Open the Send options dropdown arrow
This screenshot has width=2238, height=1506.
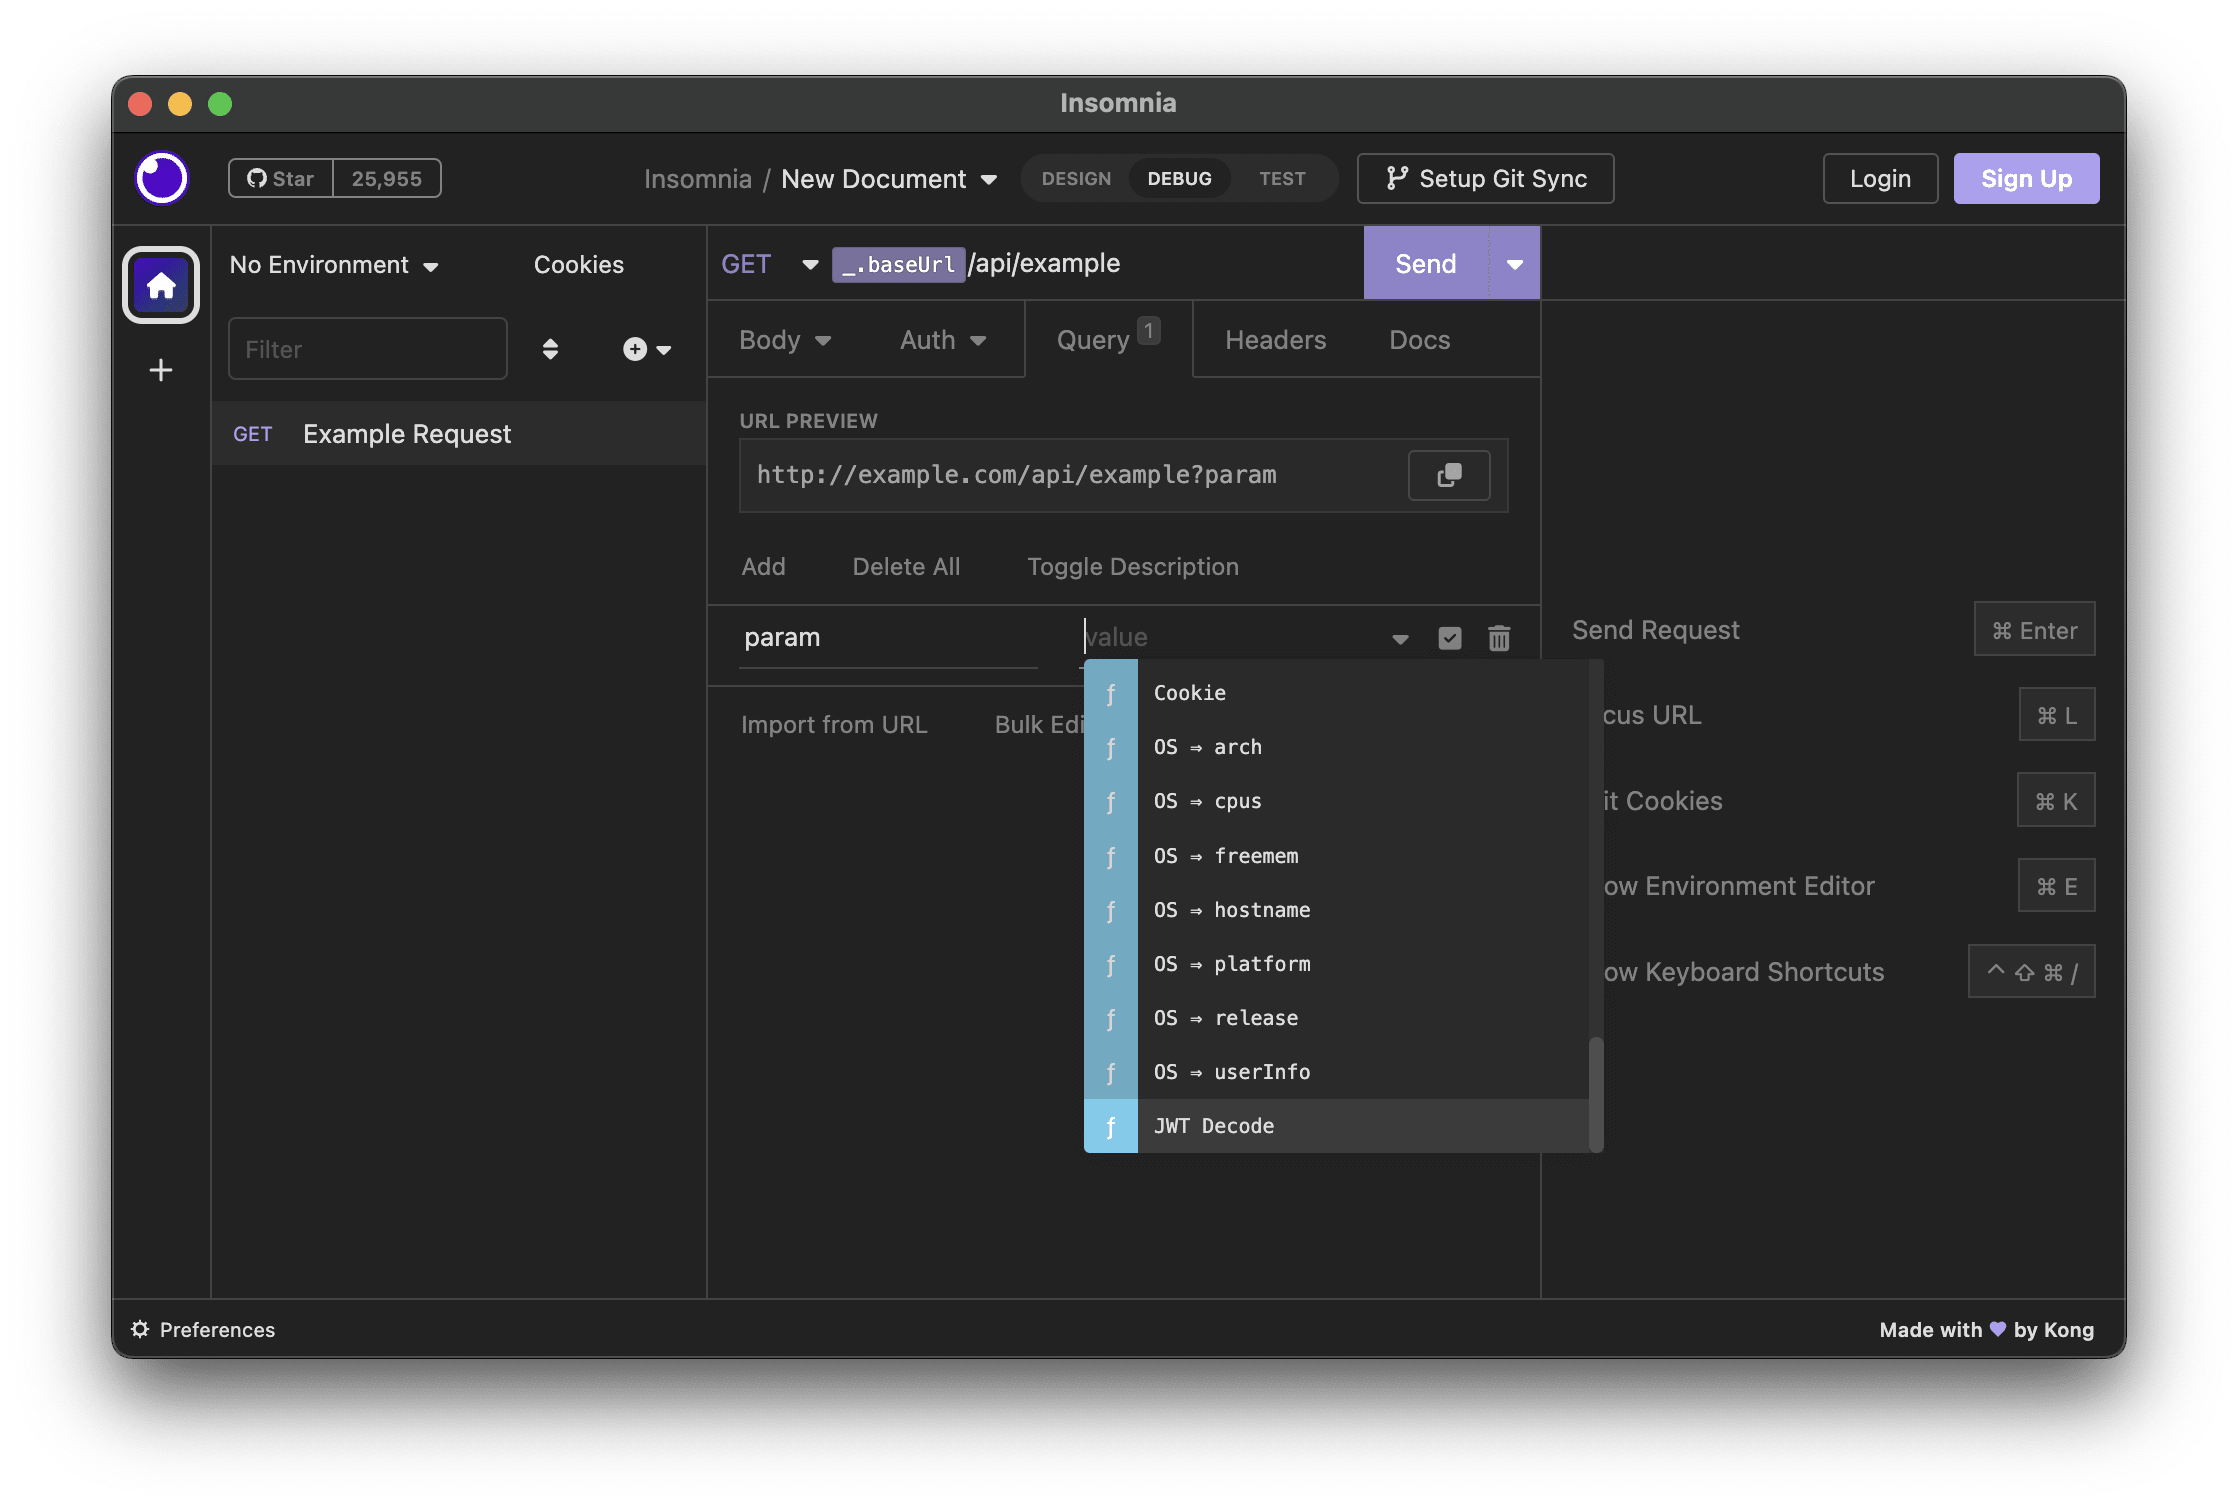tap(1515, 264)
